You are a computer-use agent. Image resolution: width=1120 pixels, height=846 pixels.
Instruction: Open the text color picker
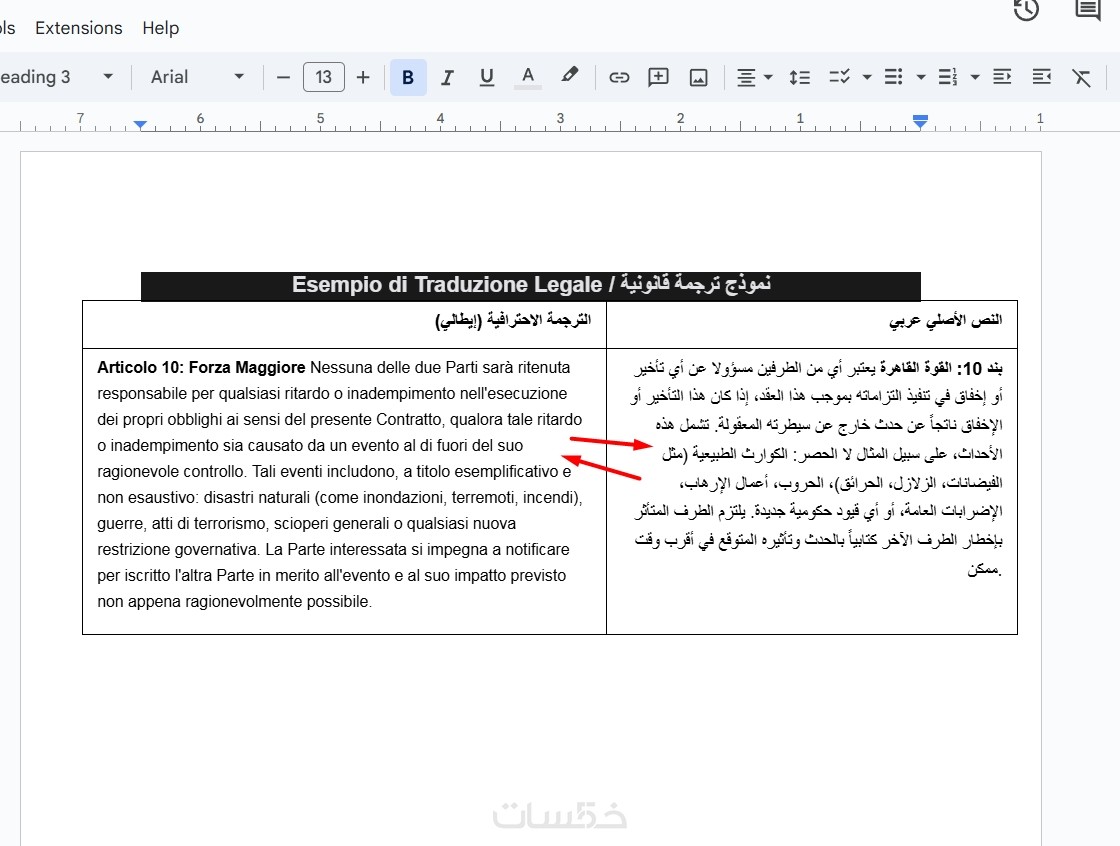coord(528,77)
